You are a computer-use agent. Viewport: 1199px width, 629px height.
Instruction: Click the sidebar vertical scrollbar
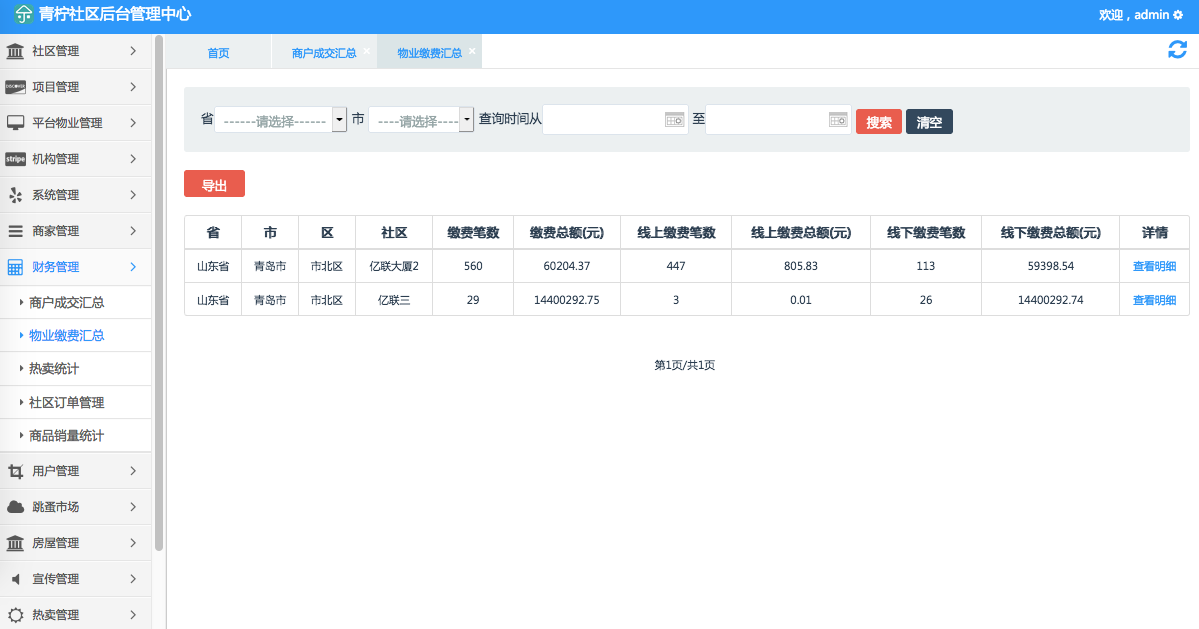159,293
